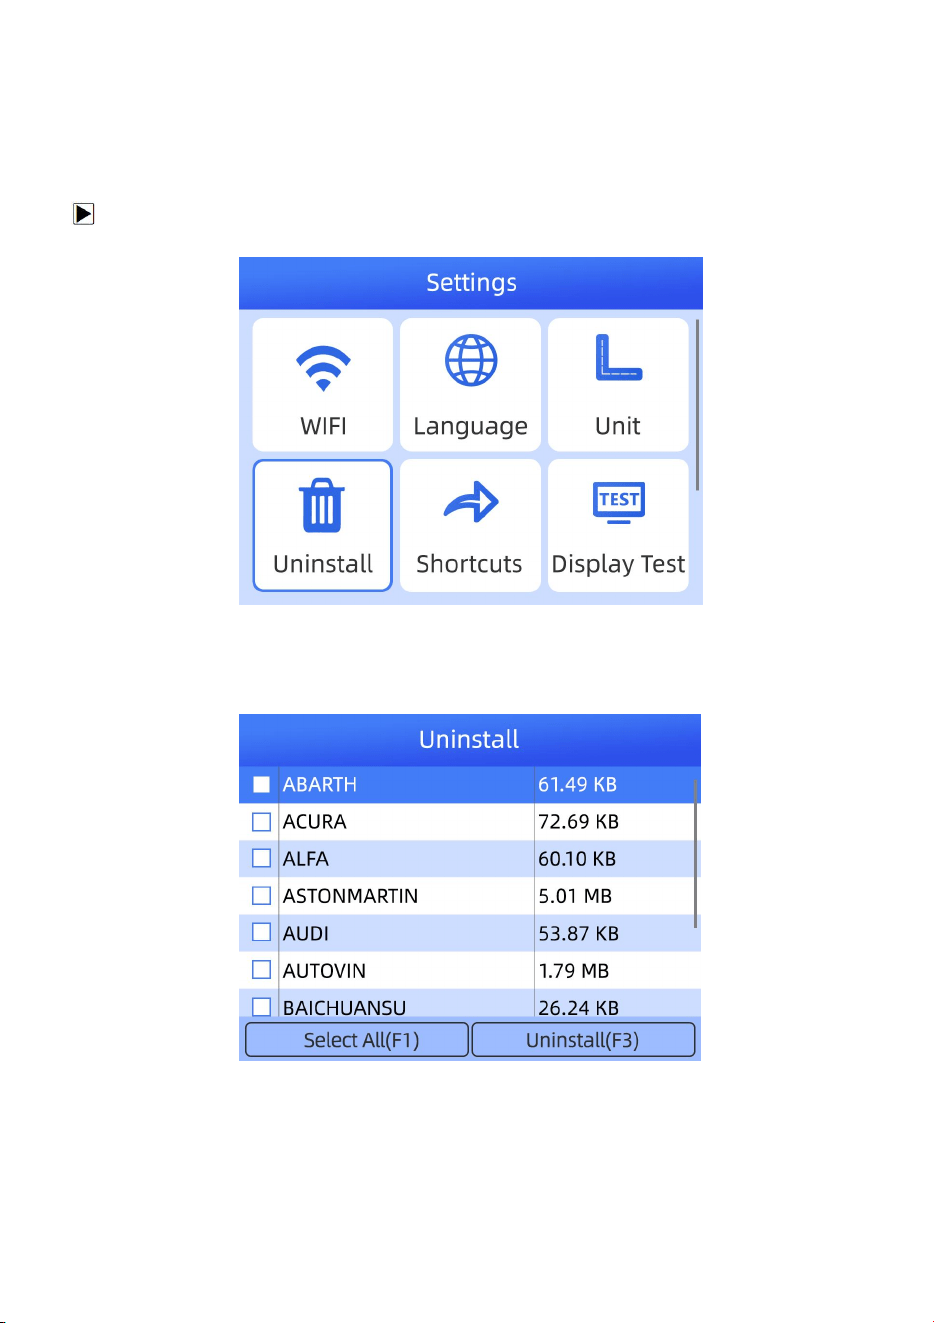Select the ACURA row name
This screenshot has width=934, height=1323.
click(315, 822)
